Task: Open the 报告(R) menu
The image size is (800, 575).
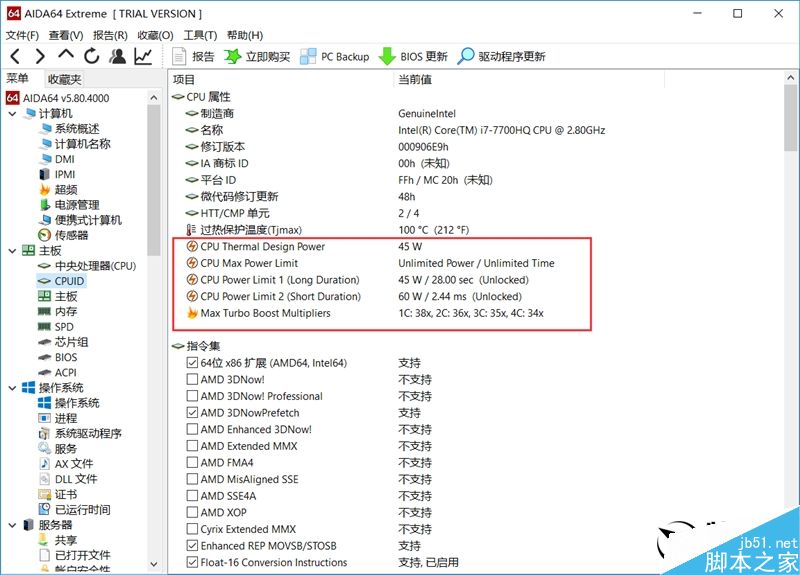Action: (x=110, y=35)
